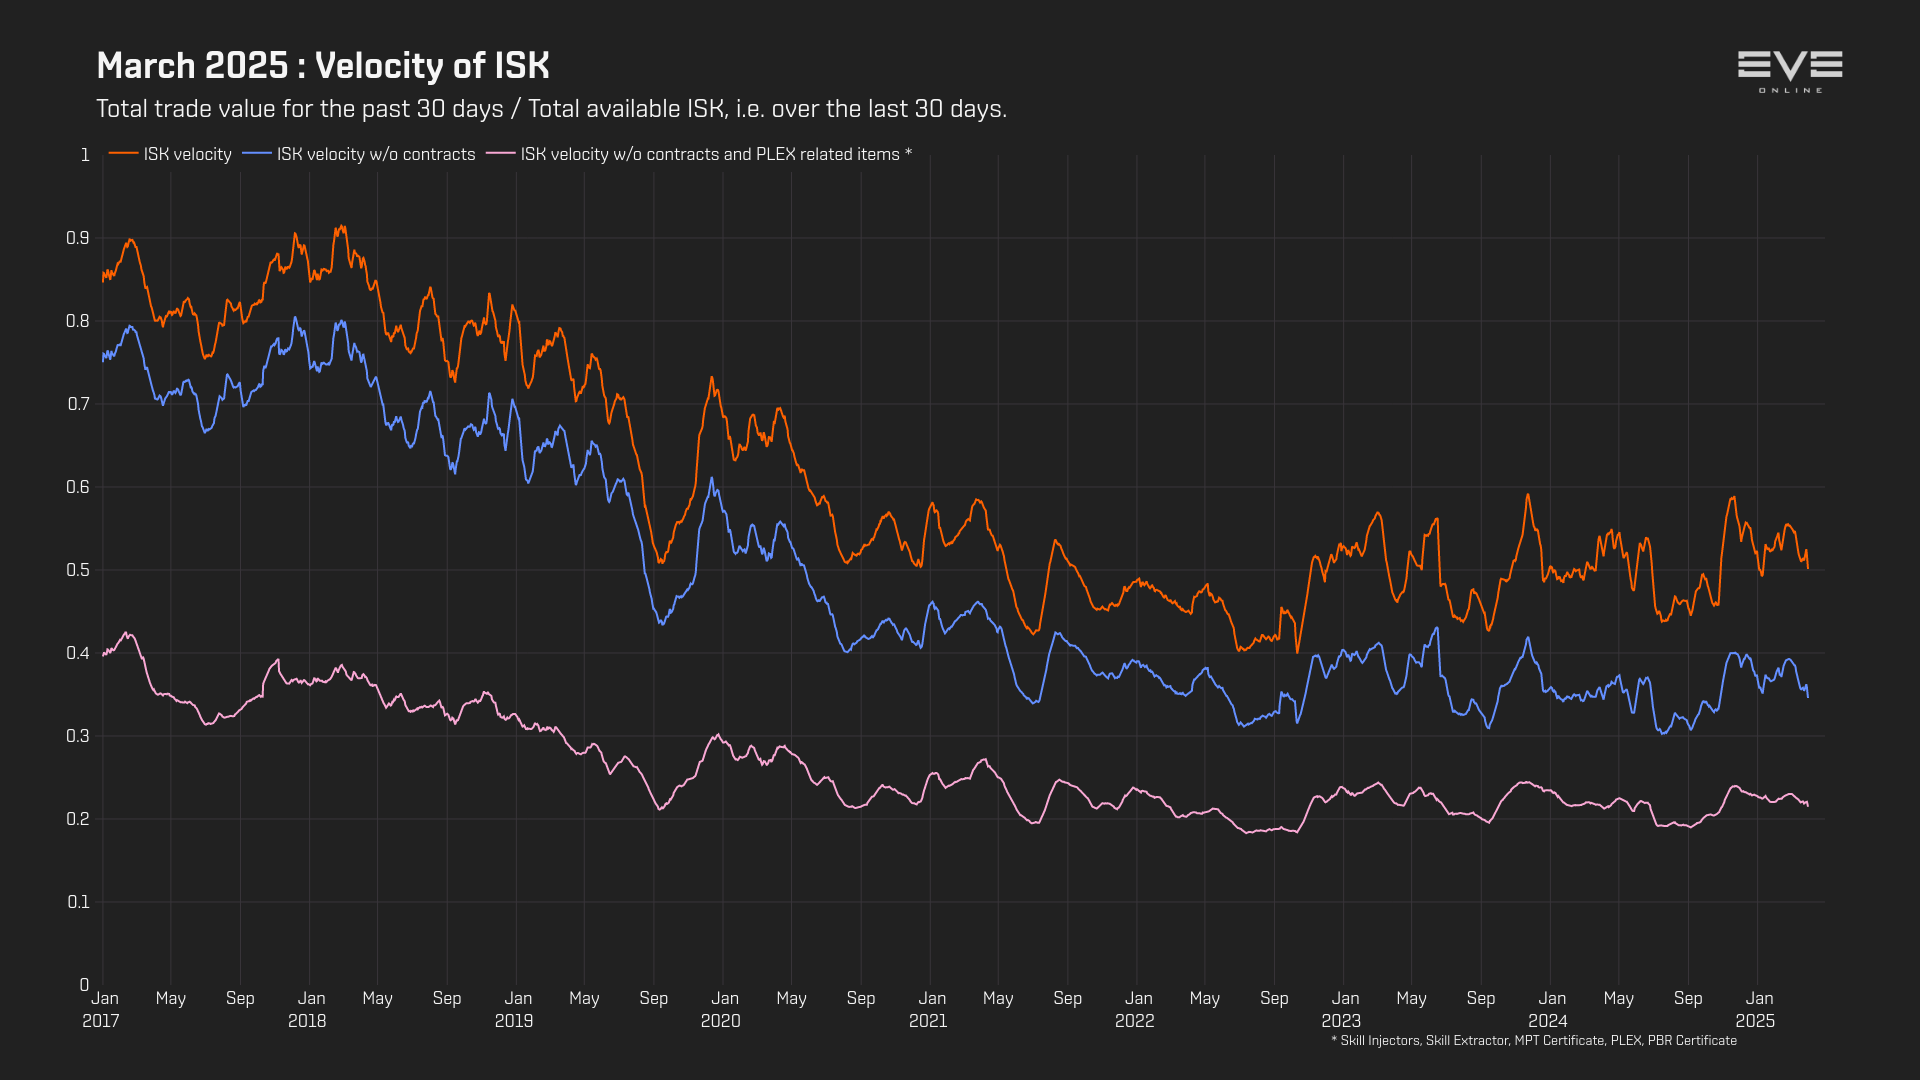
Task: Toggle the ISK velocity legend entry
Action: pos(187,154)
